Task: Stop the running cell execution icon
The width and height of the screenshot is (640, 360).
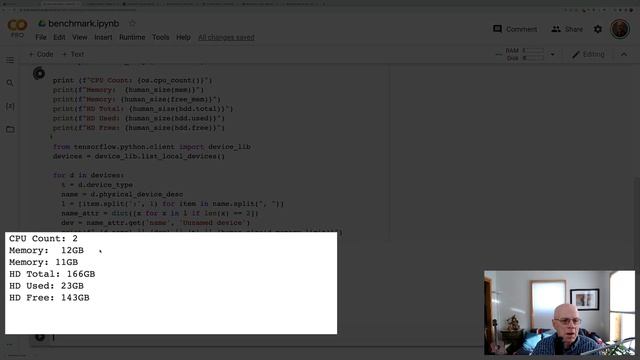Action: pos(39,73)
